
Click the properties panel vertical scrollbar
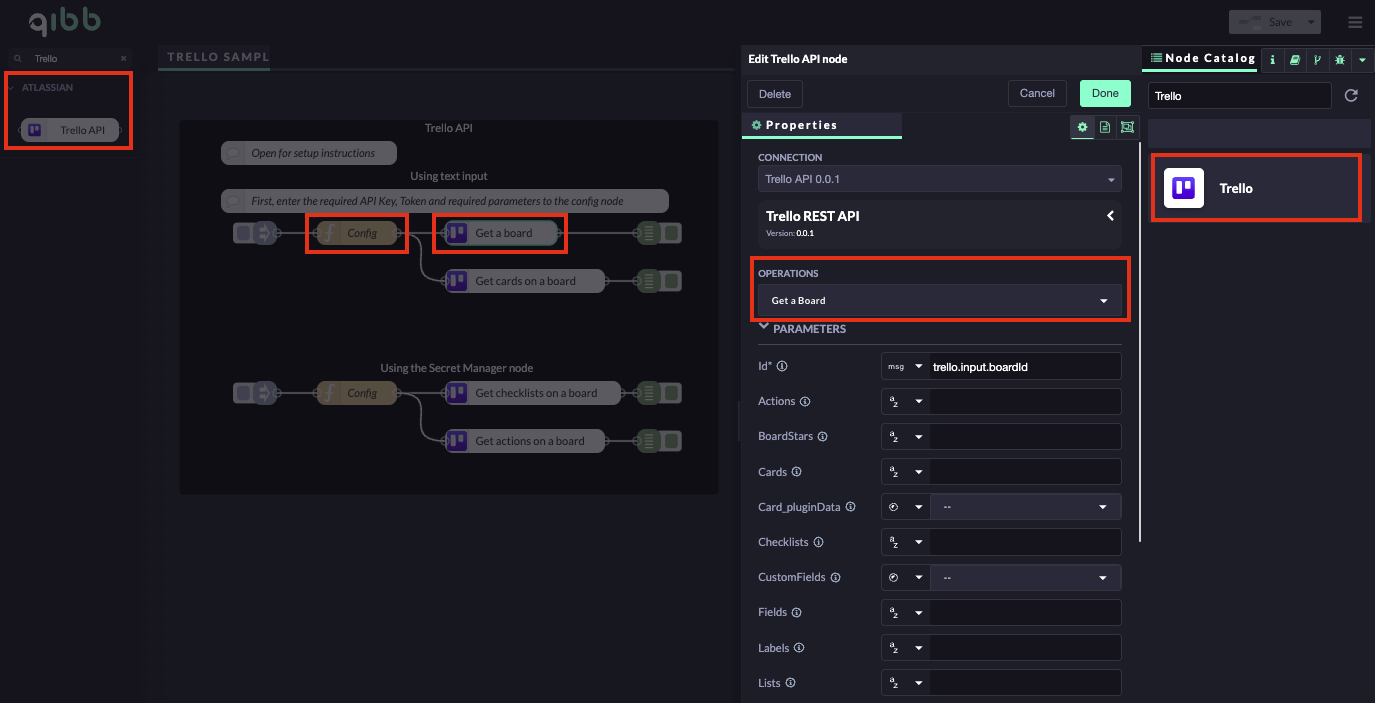[1140, 340]
